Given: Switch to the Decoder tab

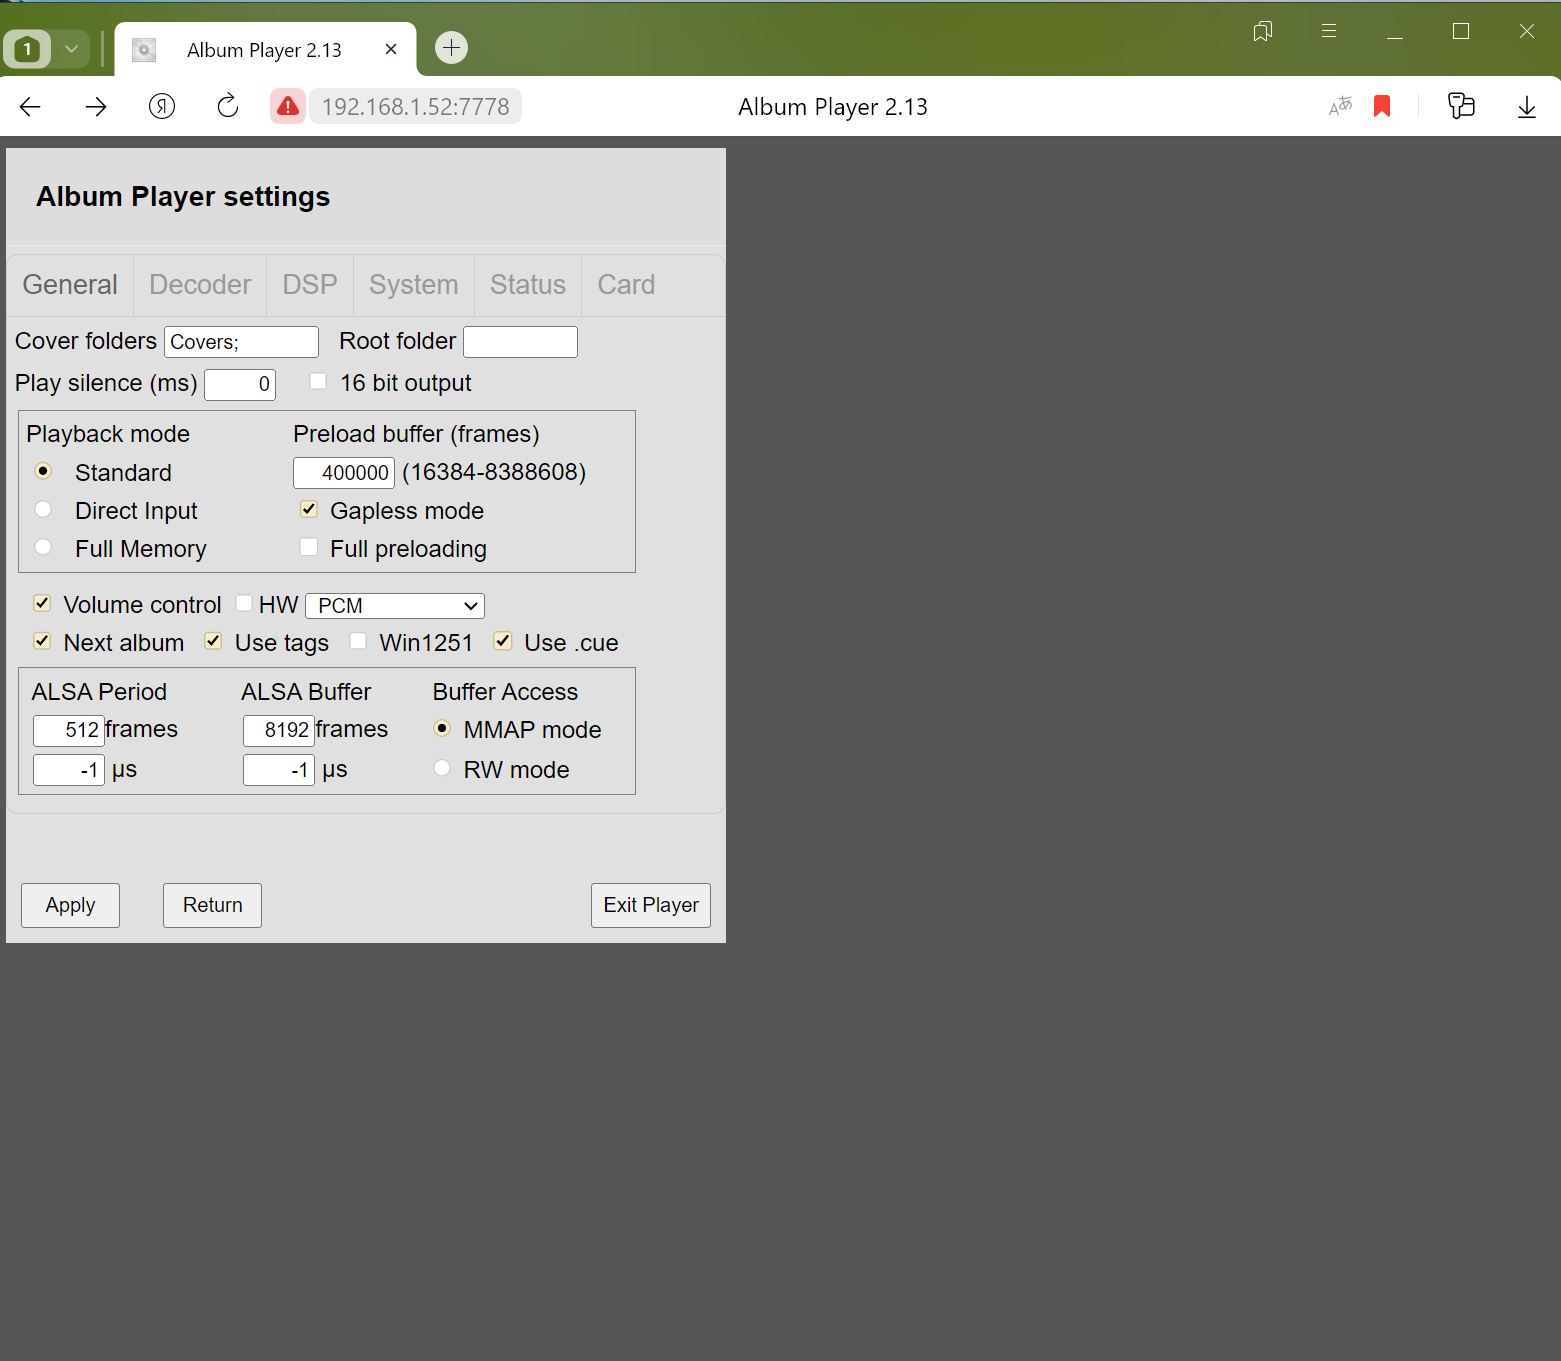Looking at the screenshot, I should [x=200, y=285].
